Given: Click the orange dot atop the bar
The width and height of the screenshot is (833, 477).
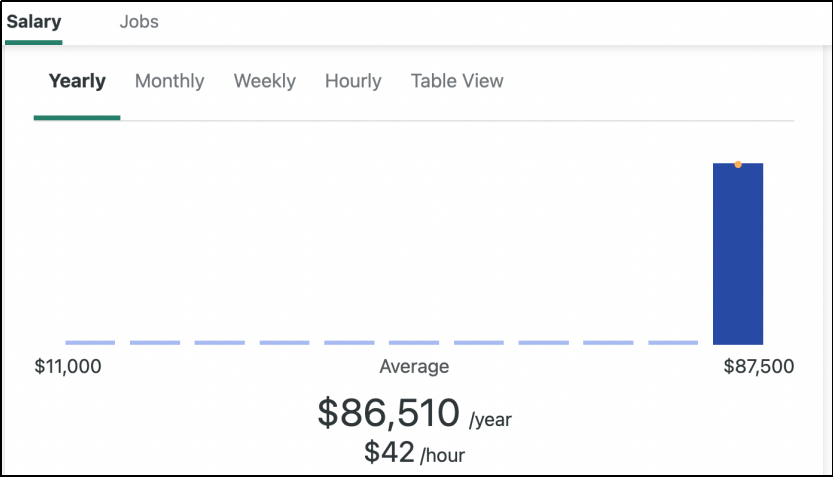Looking at the screenshot, I should pos(738,164).
